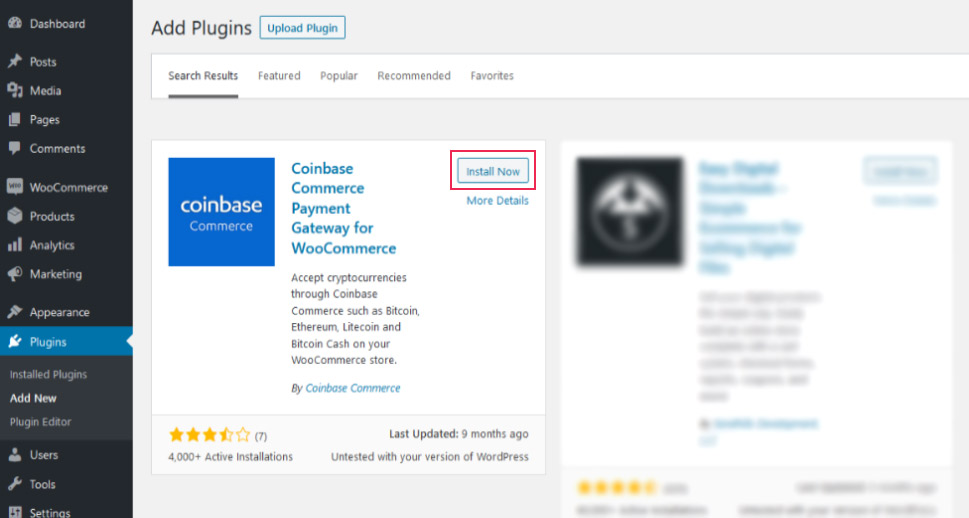
Task: Click the Comments speech bubble icon
Action: coord(15,148)
